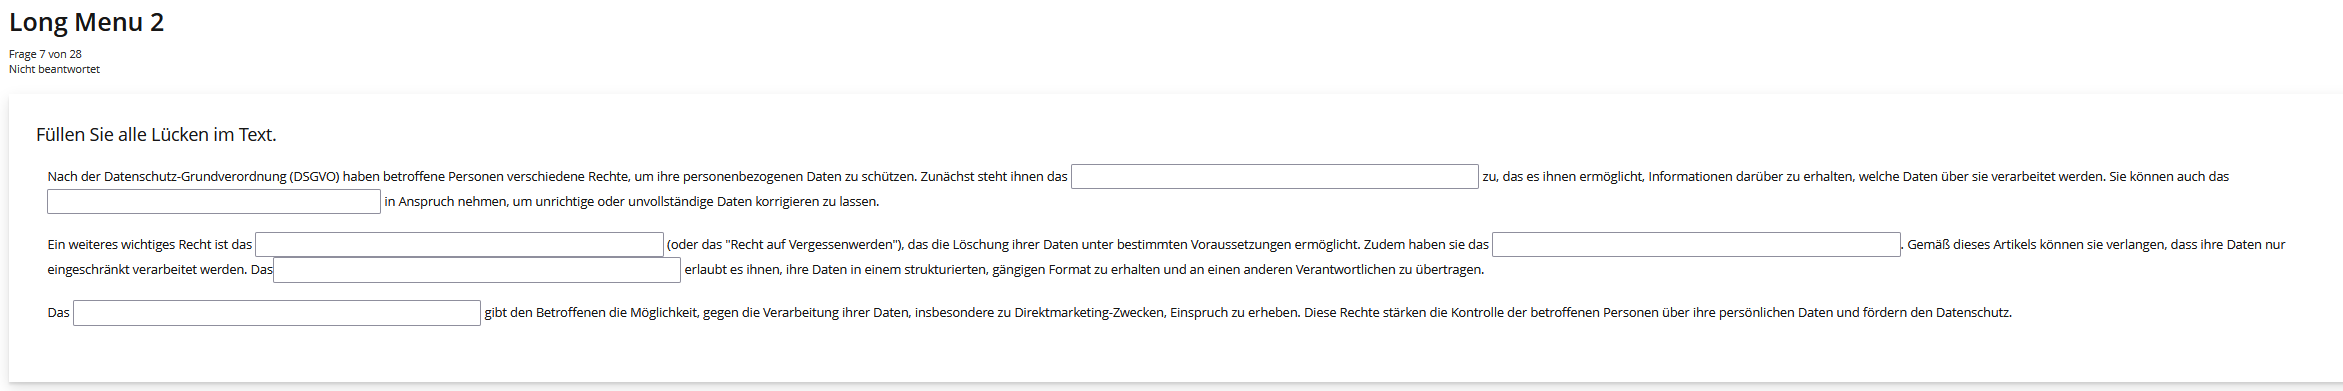Screen dimensions: 2343x391
Task: Select the blank after 'Ein weiteres wichtiges Recht ist das'
Action: tap(459, 245)
